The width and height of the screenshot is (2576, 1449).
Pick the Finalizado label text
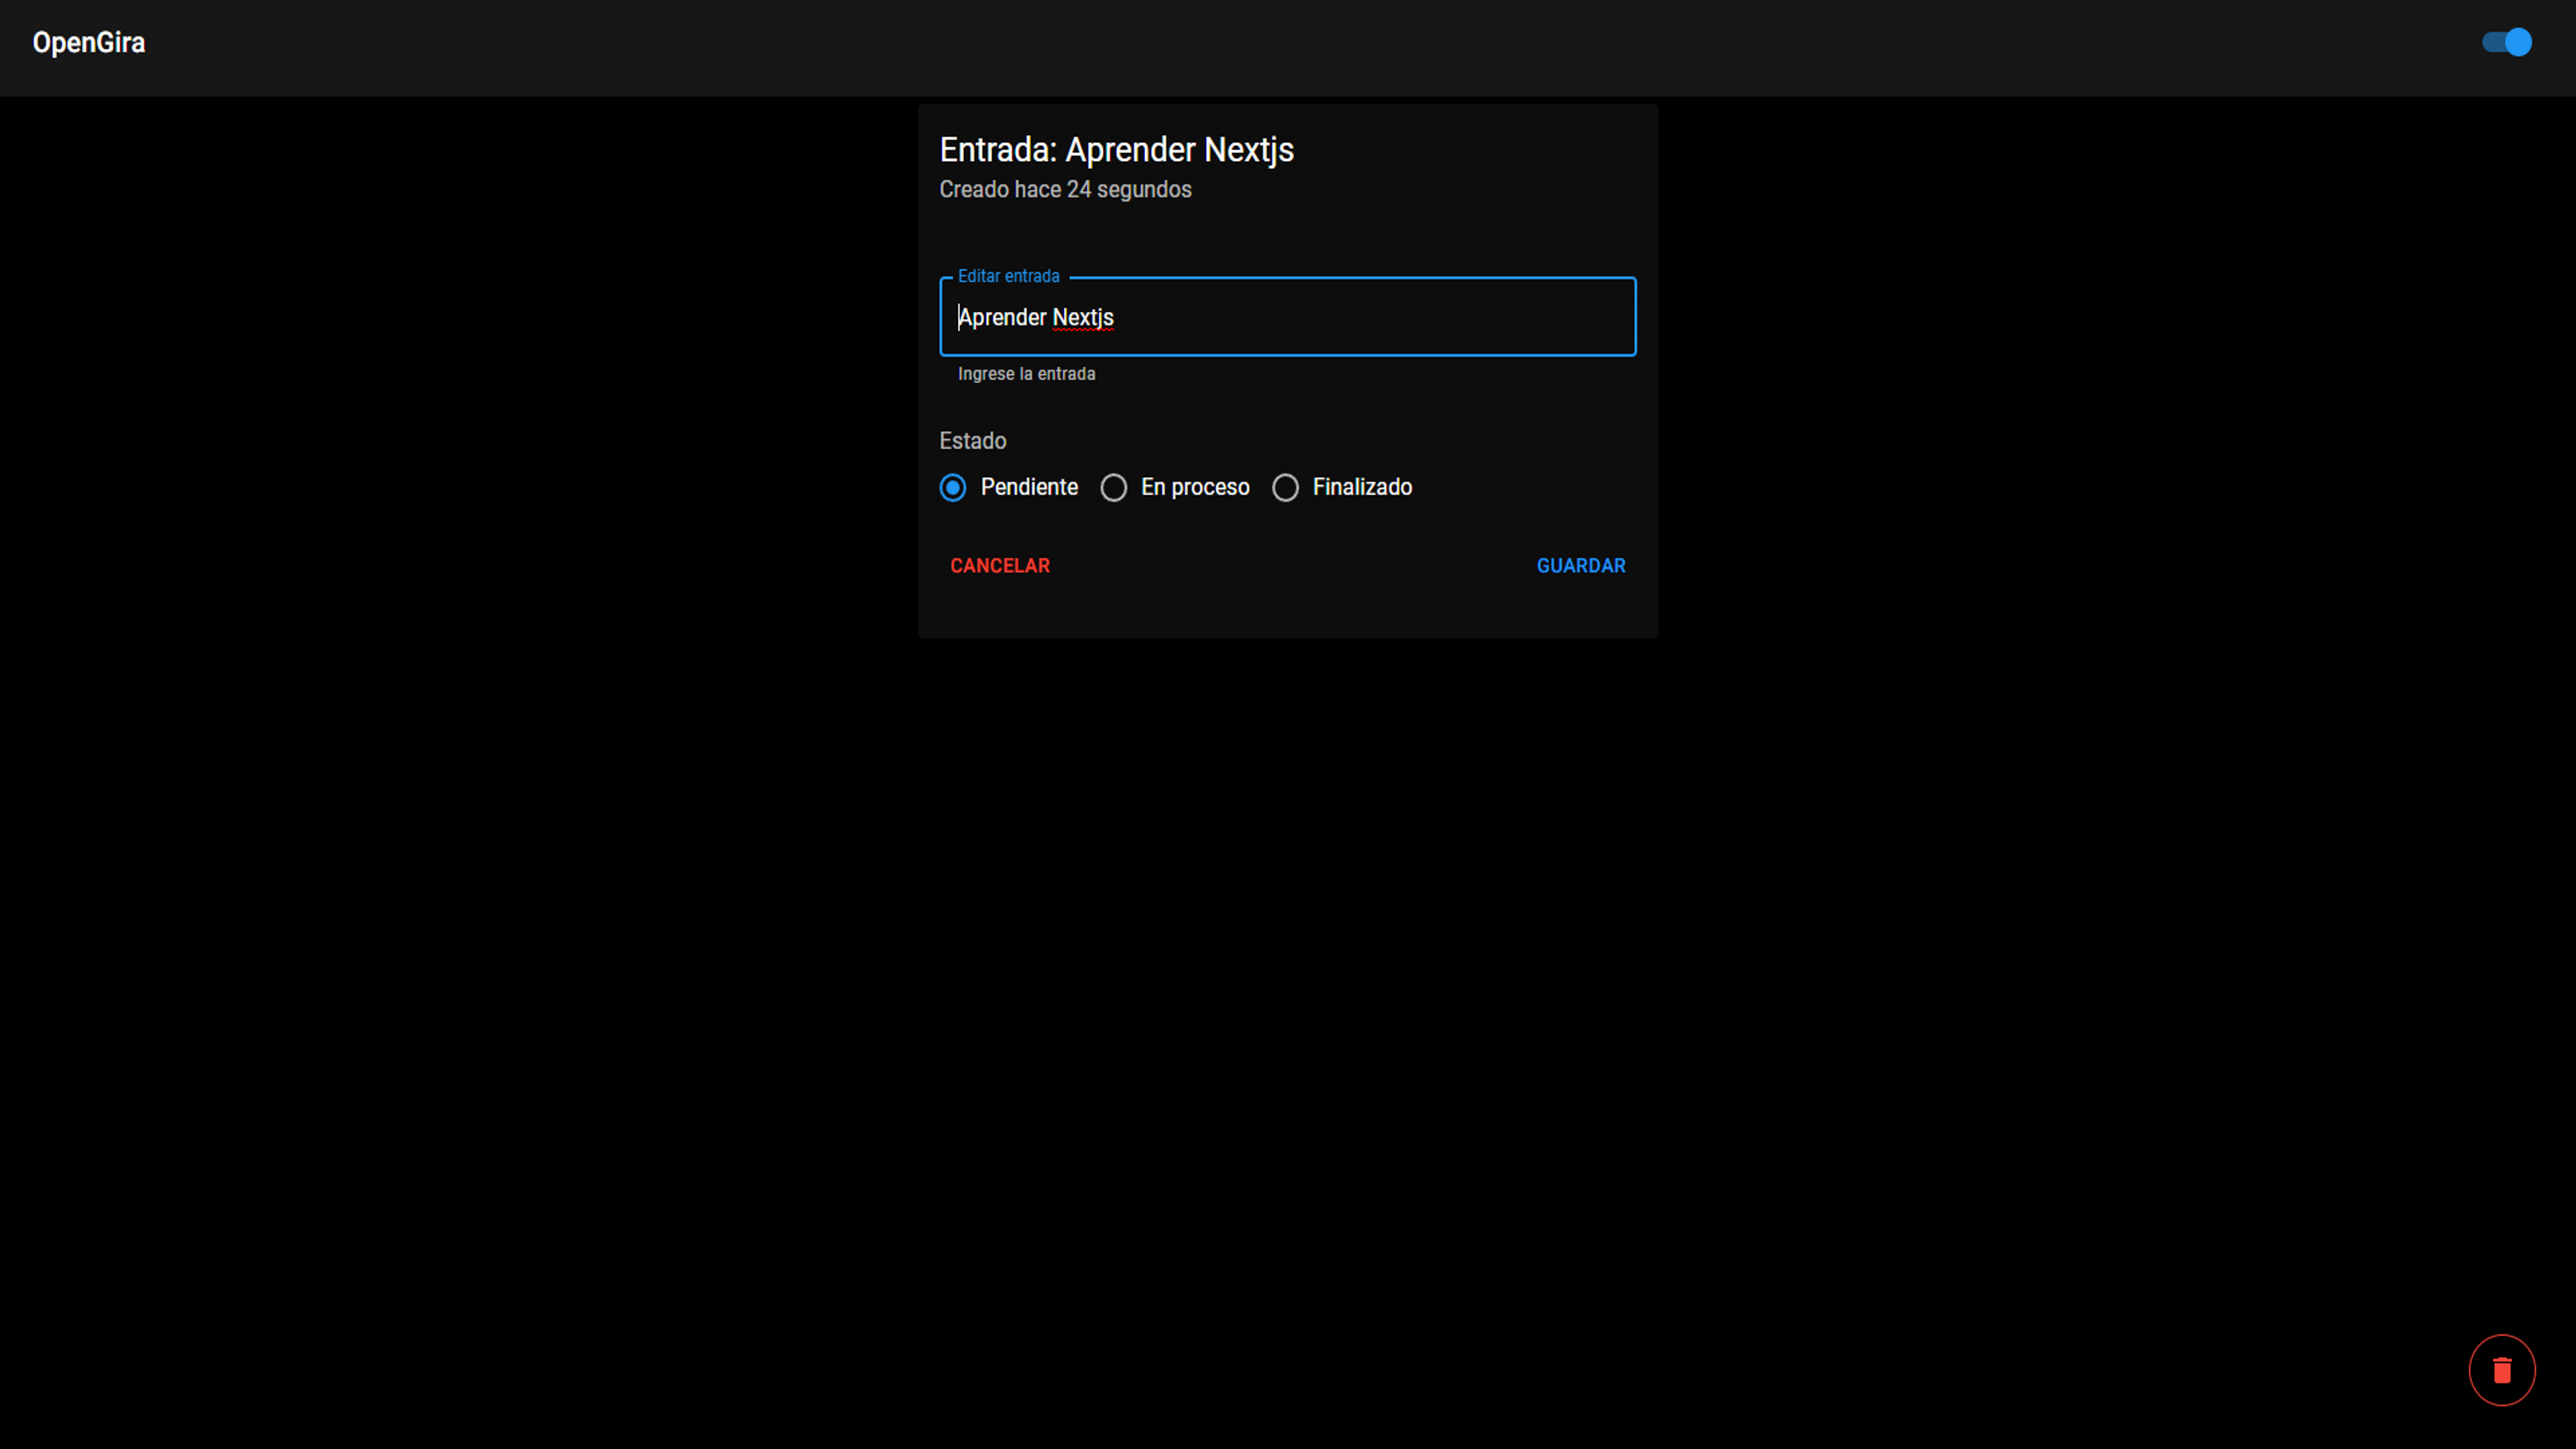point(1362,487)
